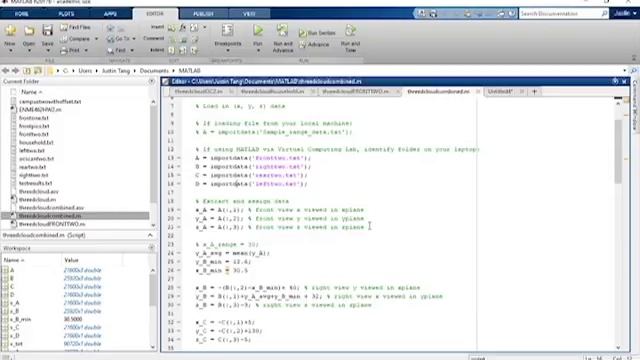Switch to the VIEW ribbon tab
The image size is (640, 360).
[249, 14]
